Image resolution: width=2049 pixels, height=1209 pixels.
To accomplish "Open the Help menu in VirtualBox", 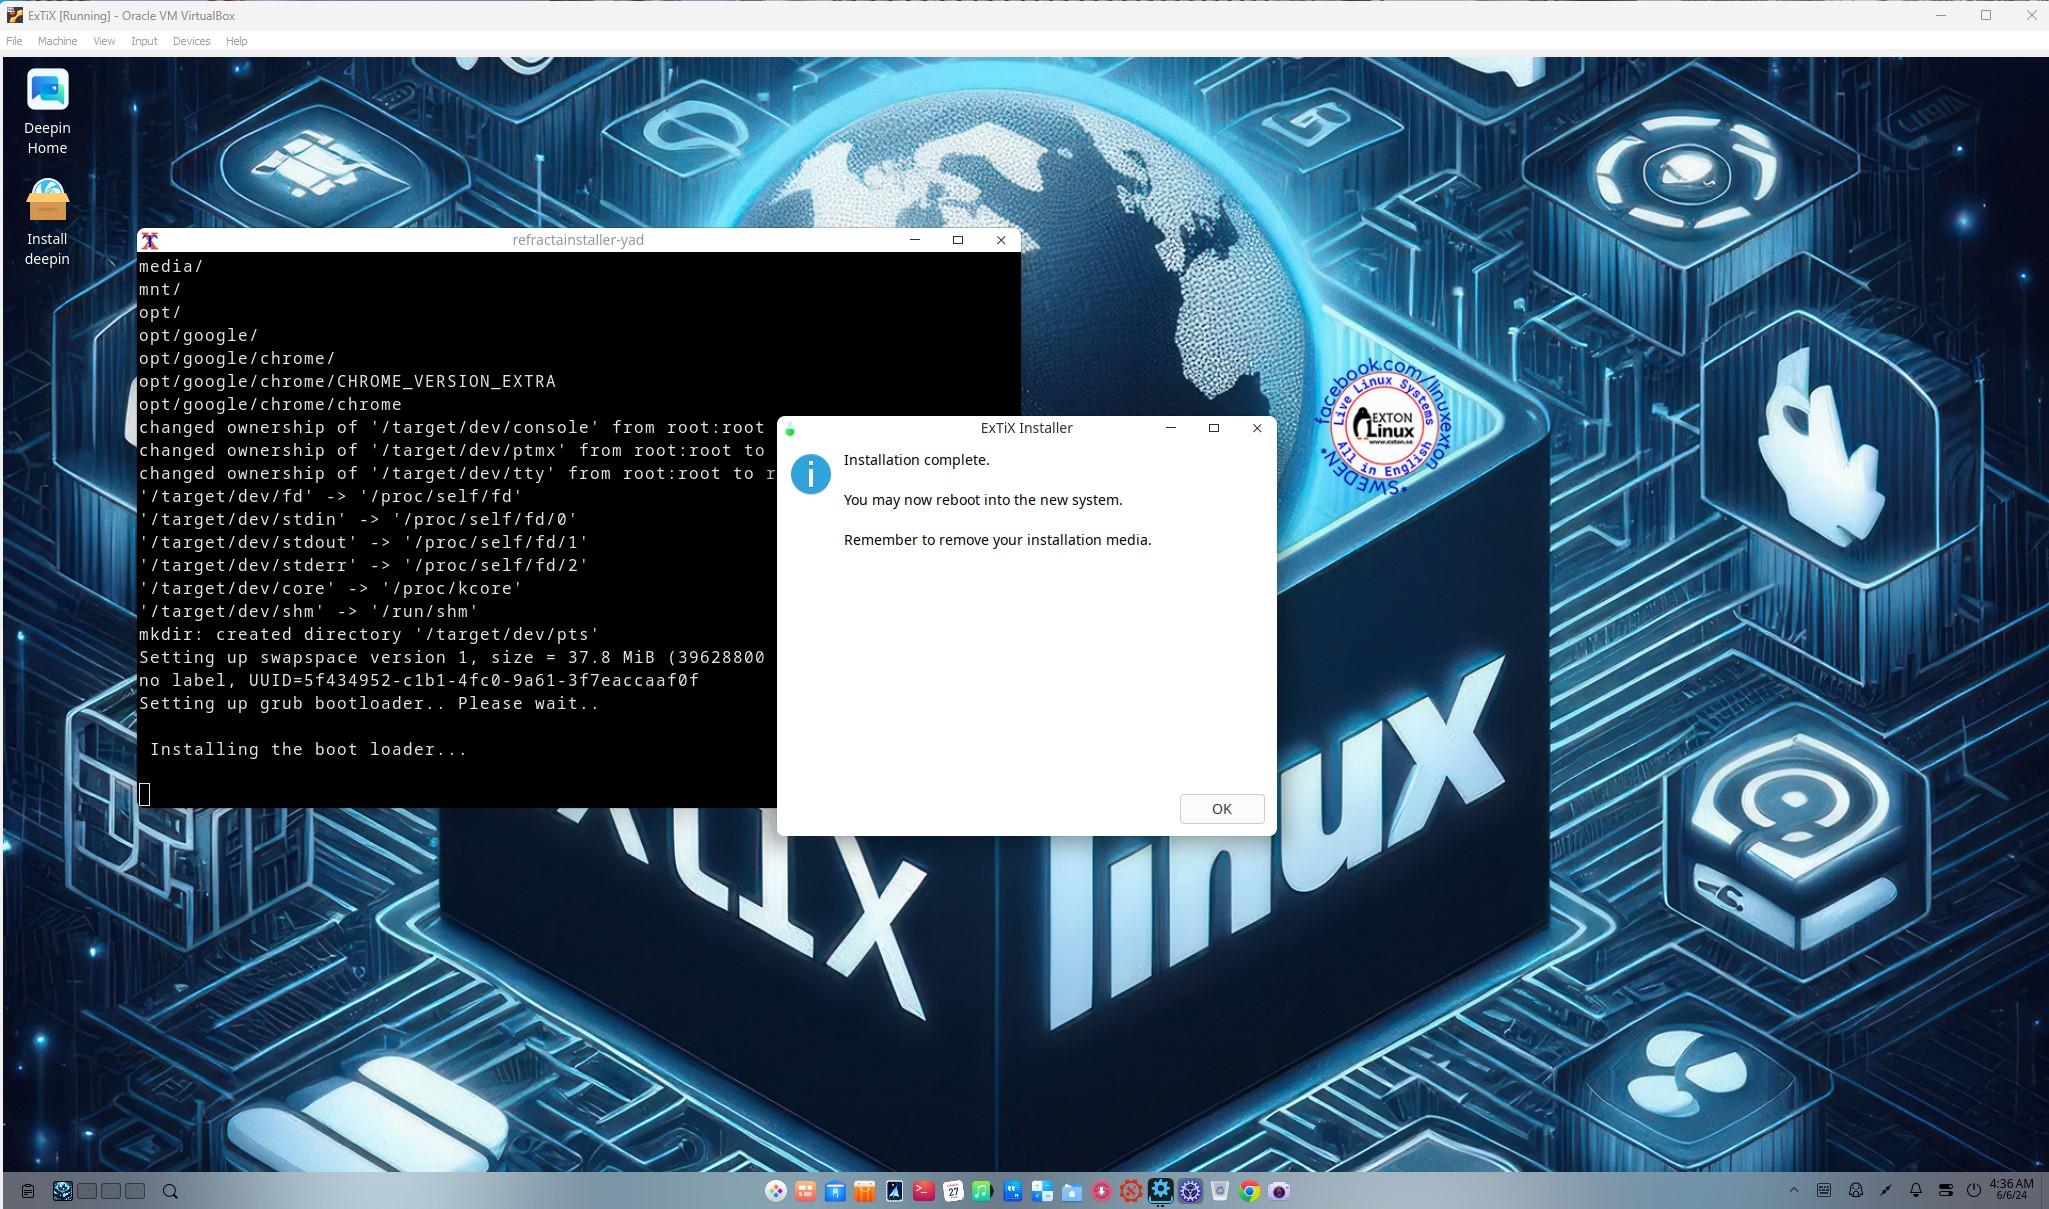I will [236, 41].
